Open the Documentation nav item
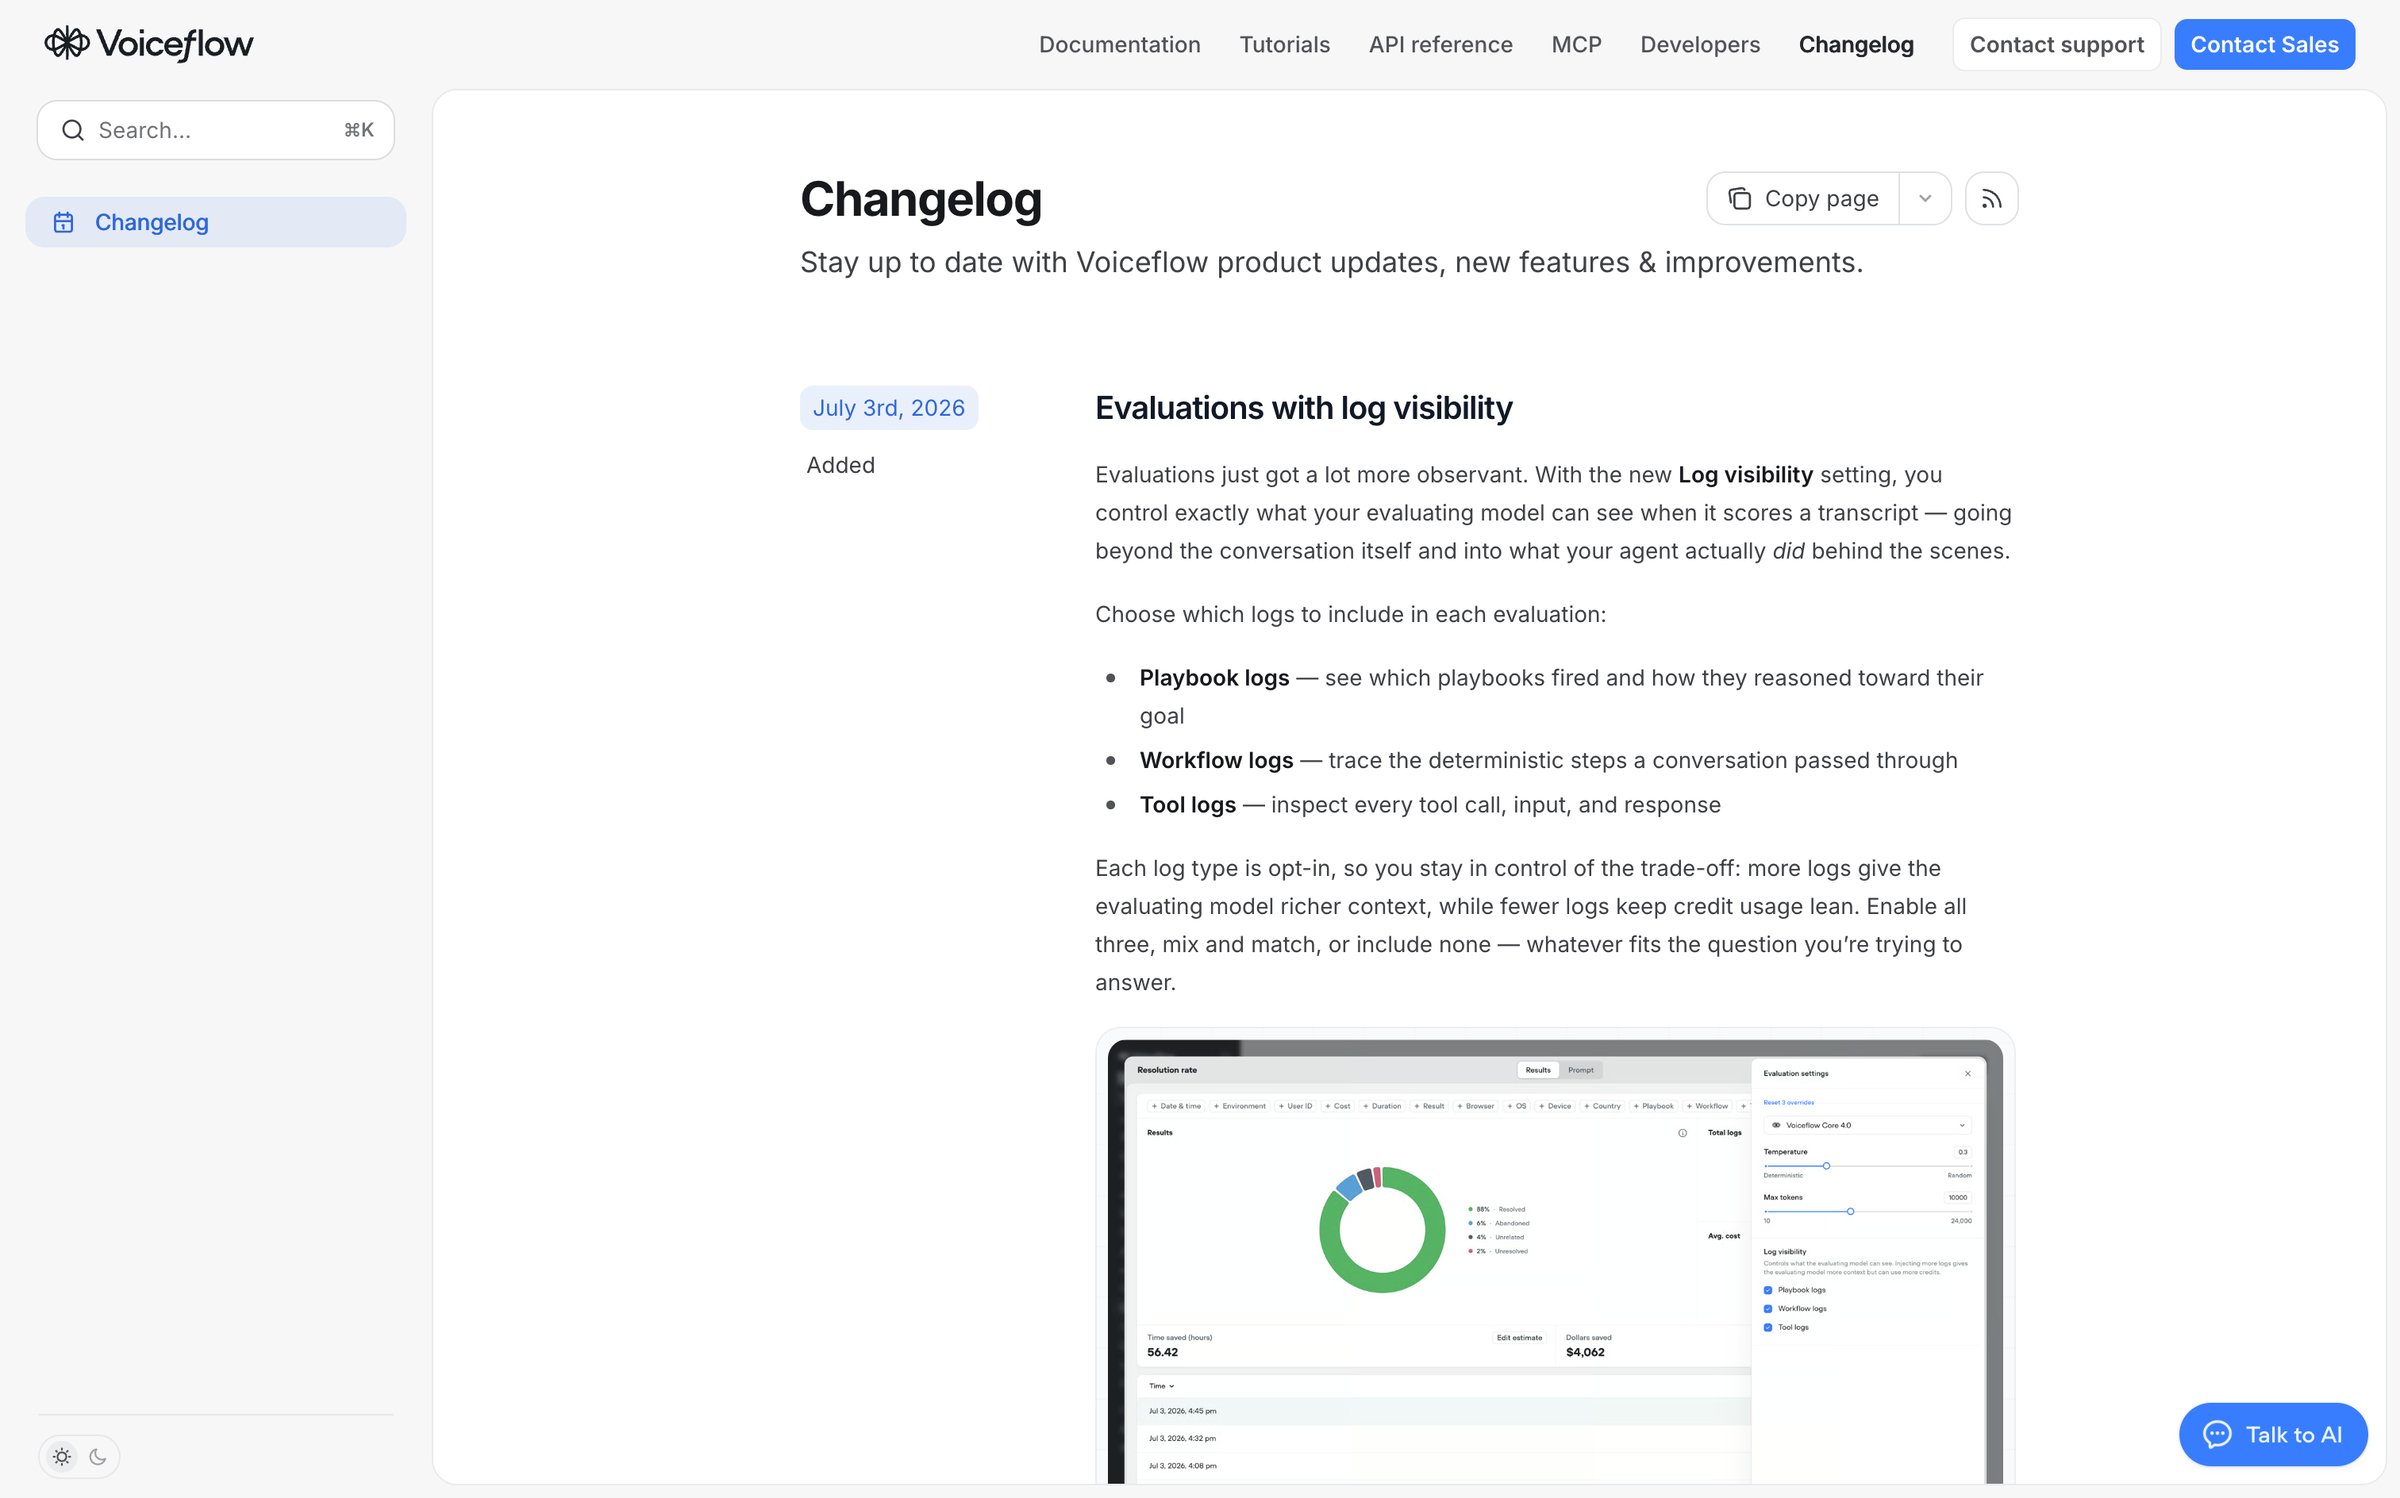The height and width of the screenshot is (1498, 2400). click(1119, 44)
